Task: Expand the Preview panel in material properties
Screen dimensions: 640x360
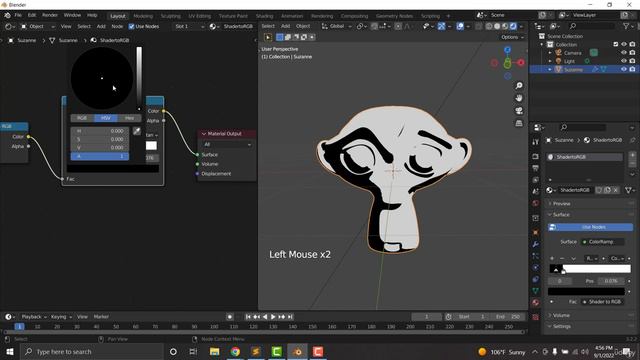Action: (562, 203)
